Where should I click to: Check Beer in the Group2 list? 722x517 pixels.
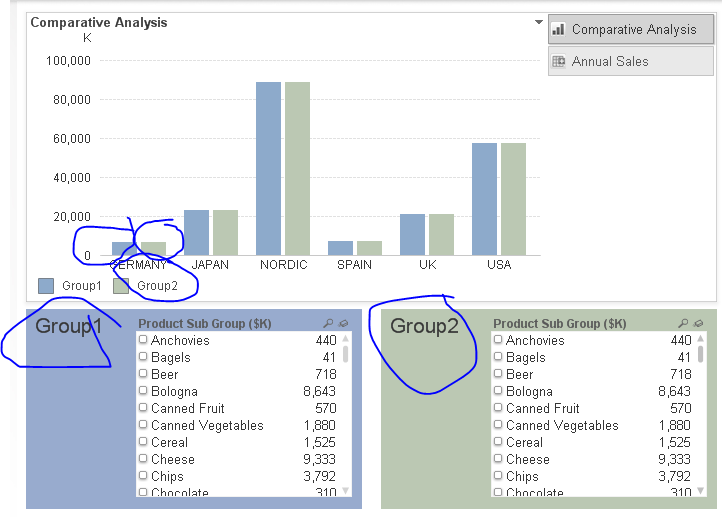click(498, 374)
